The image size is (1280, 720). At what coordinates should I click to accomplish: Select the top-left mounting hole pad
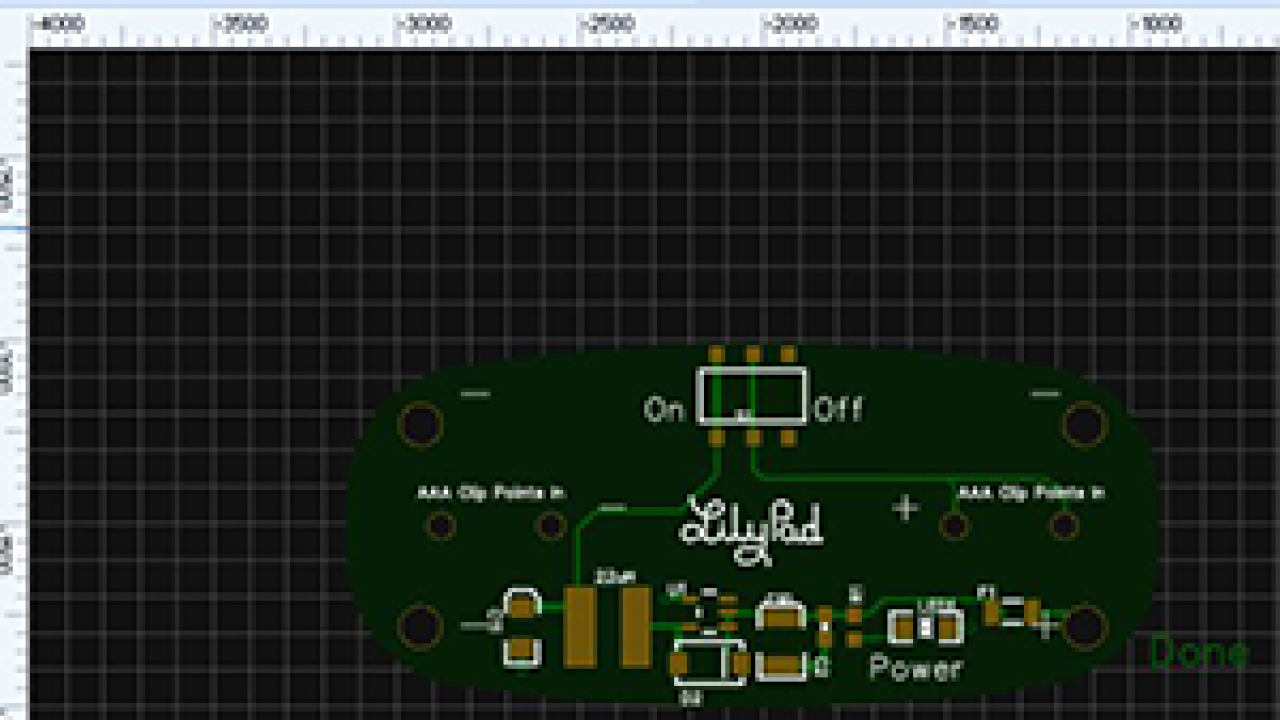click(x=421, y=425)
